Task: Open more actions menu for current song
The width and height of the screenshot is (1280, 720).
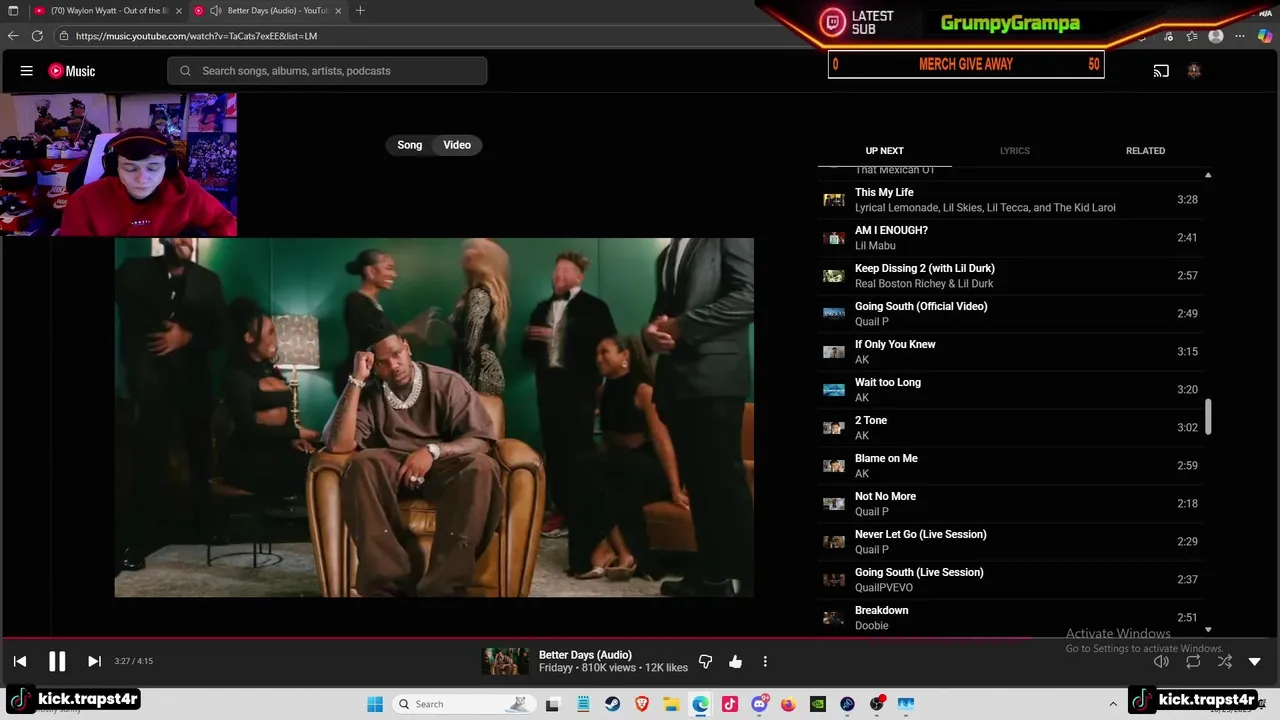Action: (765, 661)
